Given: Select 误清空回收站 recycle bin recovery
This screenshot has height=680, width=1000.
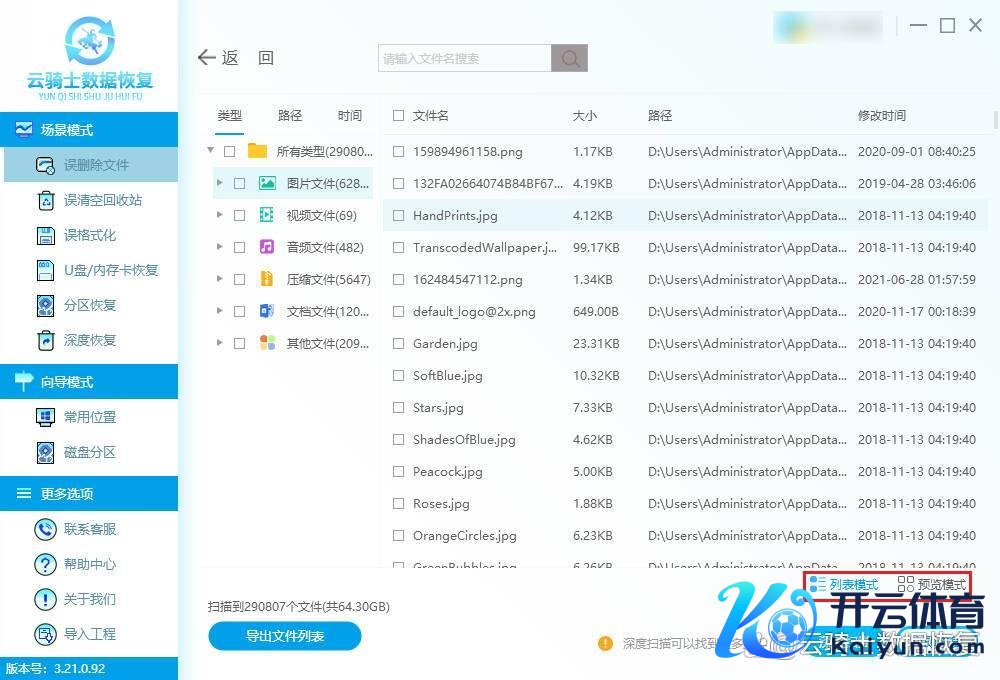Looking at the screenshot, I should 101,200.
